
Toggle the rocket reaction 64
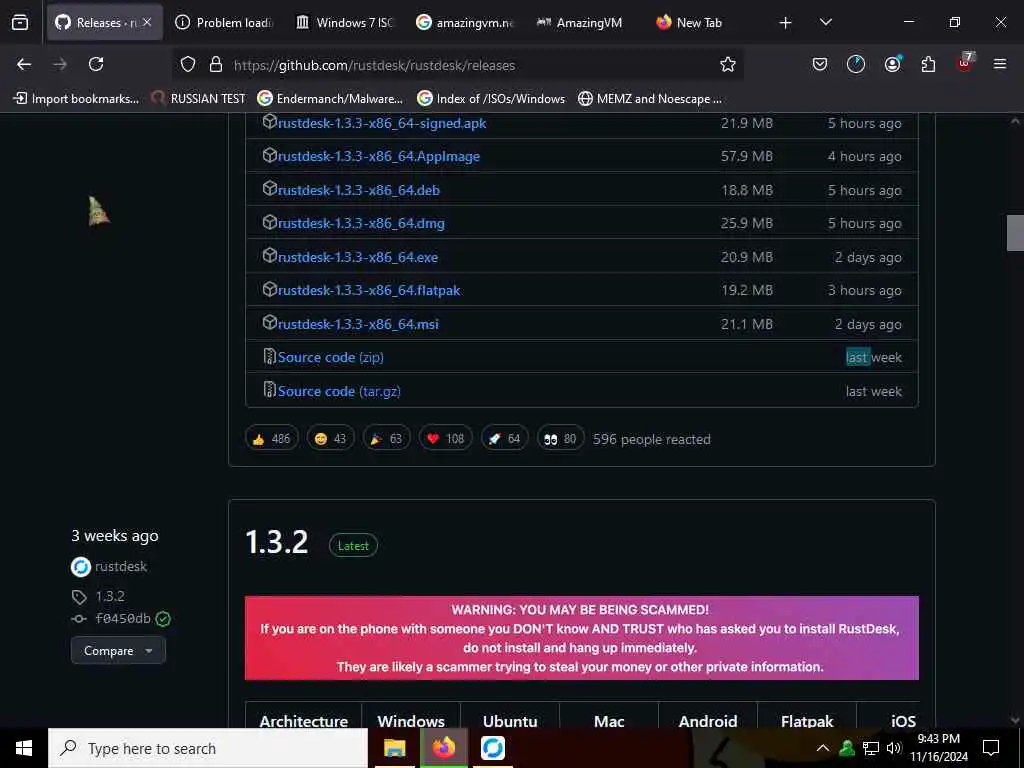(x=504, y=439)
